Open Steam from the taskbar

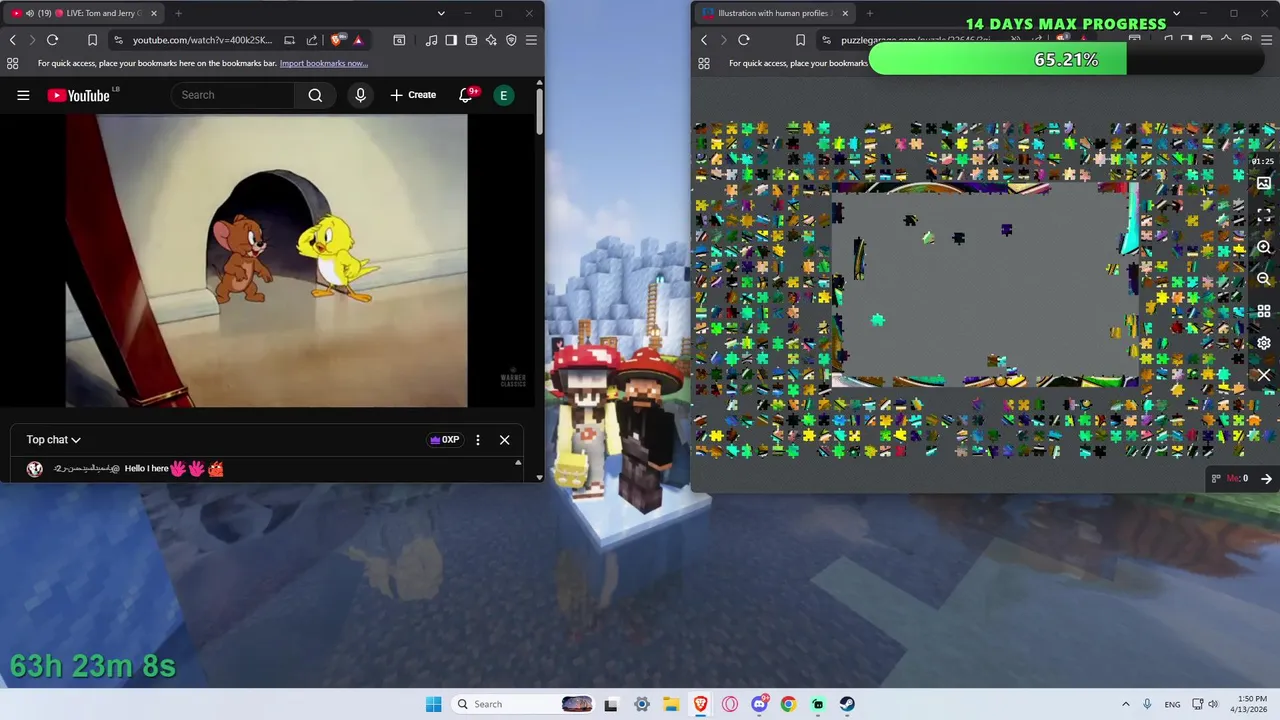coord(847,704)
